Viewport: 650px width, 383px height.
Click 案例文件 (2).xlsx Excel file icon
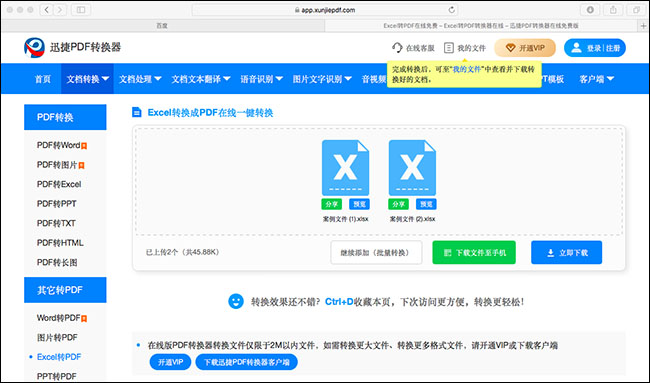[412, 168]
